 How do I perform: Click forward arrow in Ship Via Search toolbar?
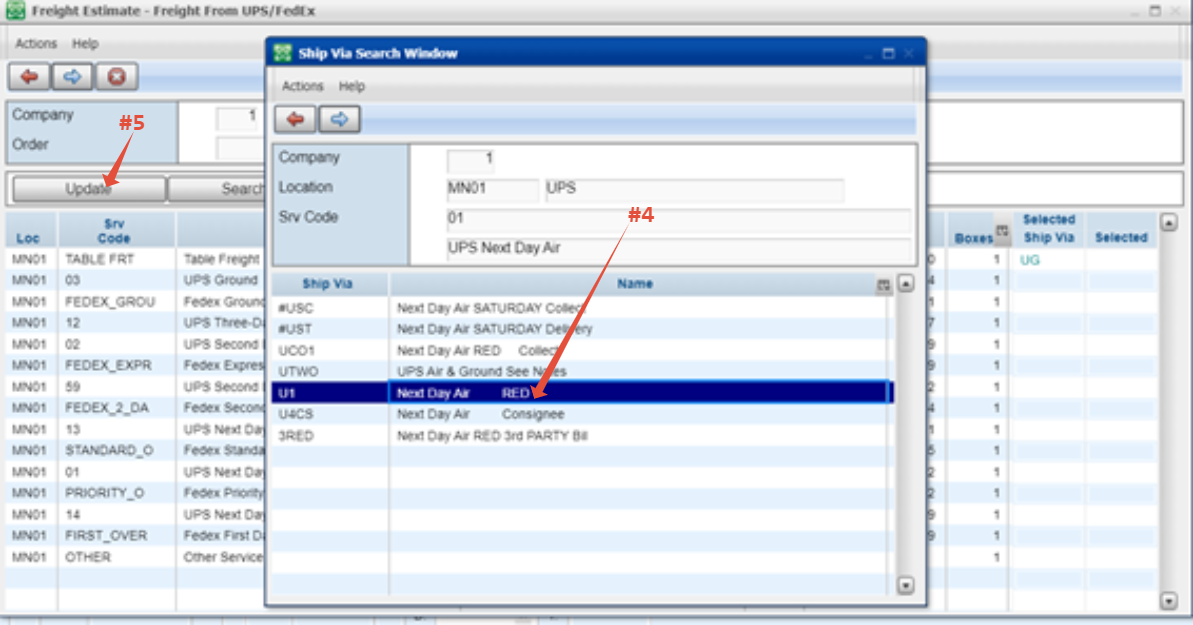click(339, 119)
